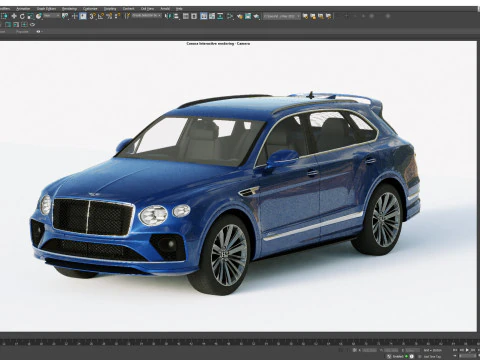Open the Animation menu
Image resolution: width=480 pixels, height=360 pixels.
click(x=23, y=9)
